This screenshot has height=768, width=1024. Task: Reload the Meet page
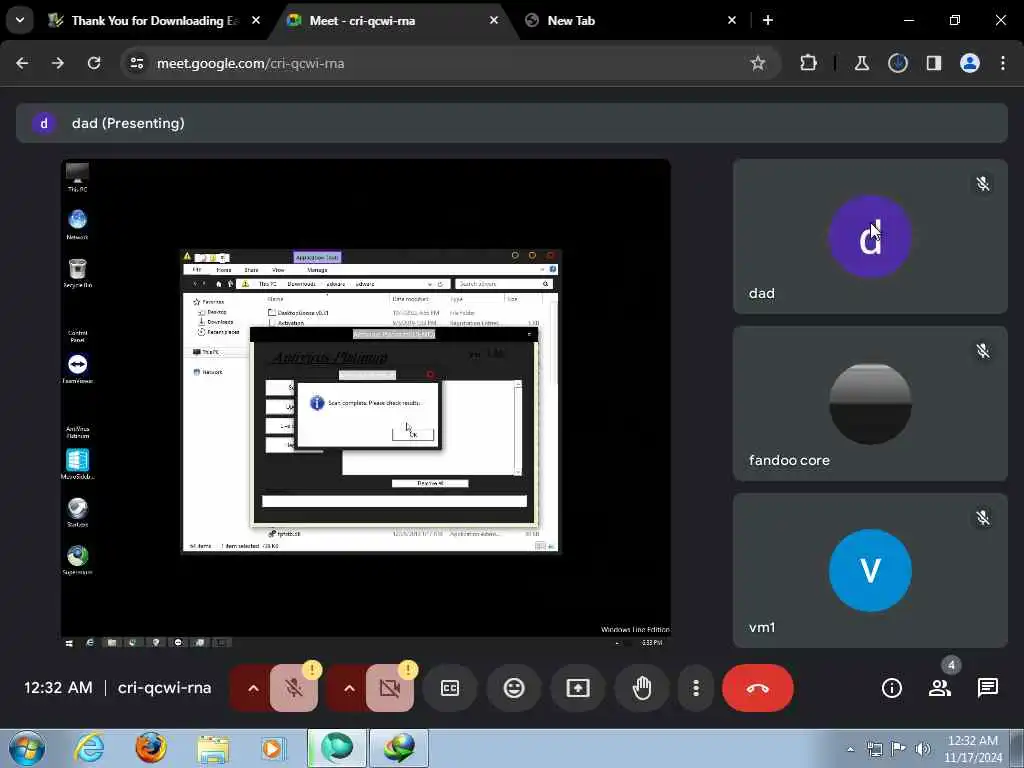[x=94, y=63]
